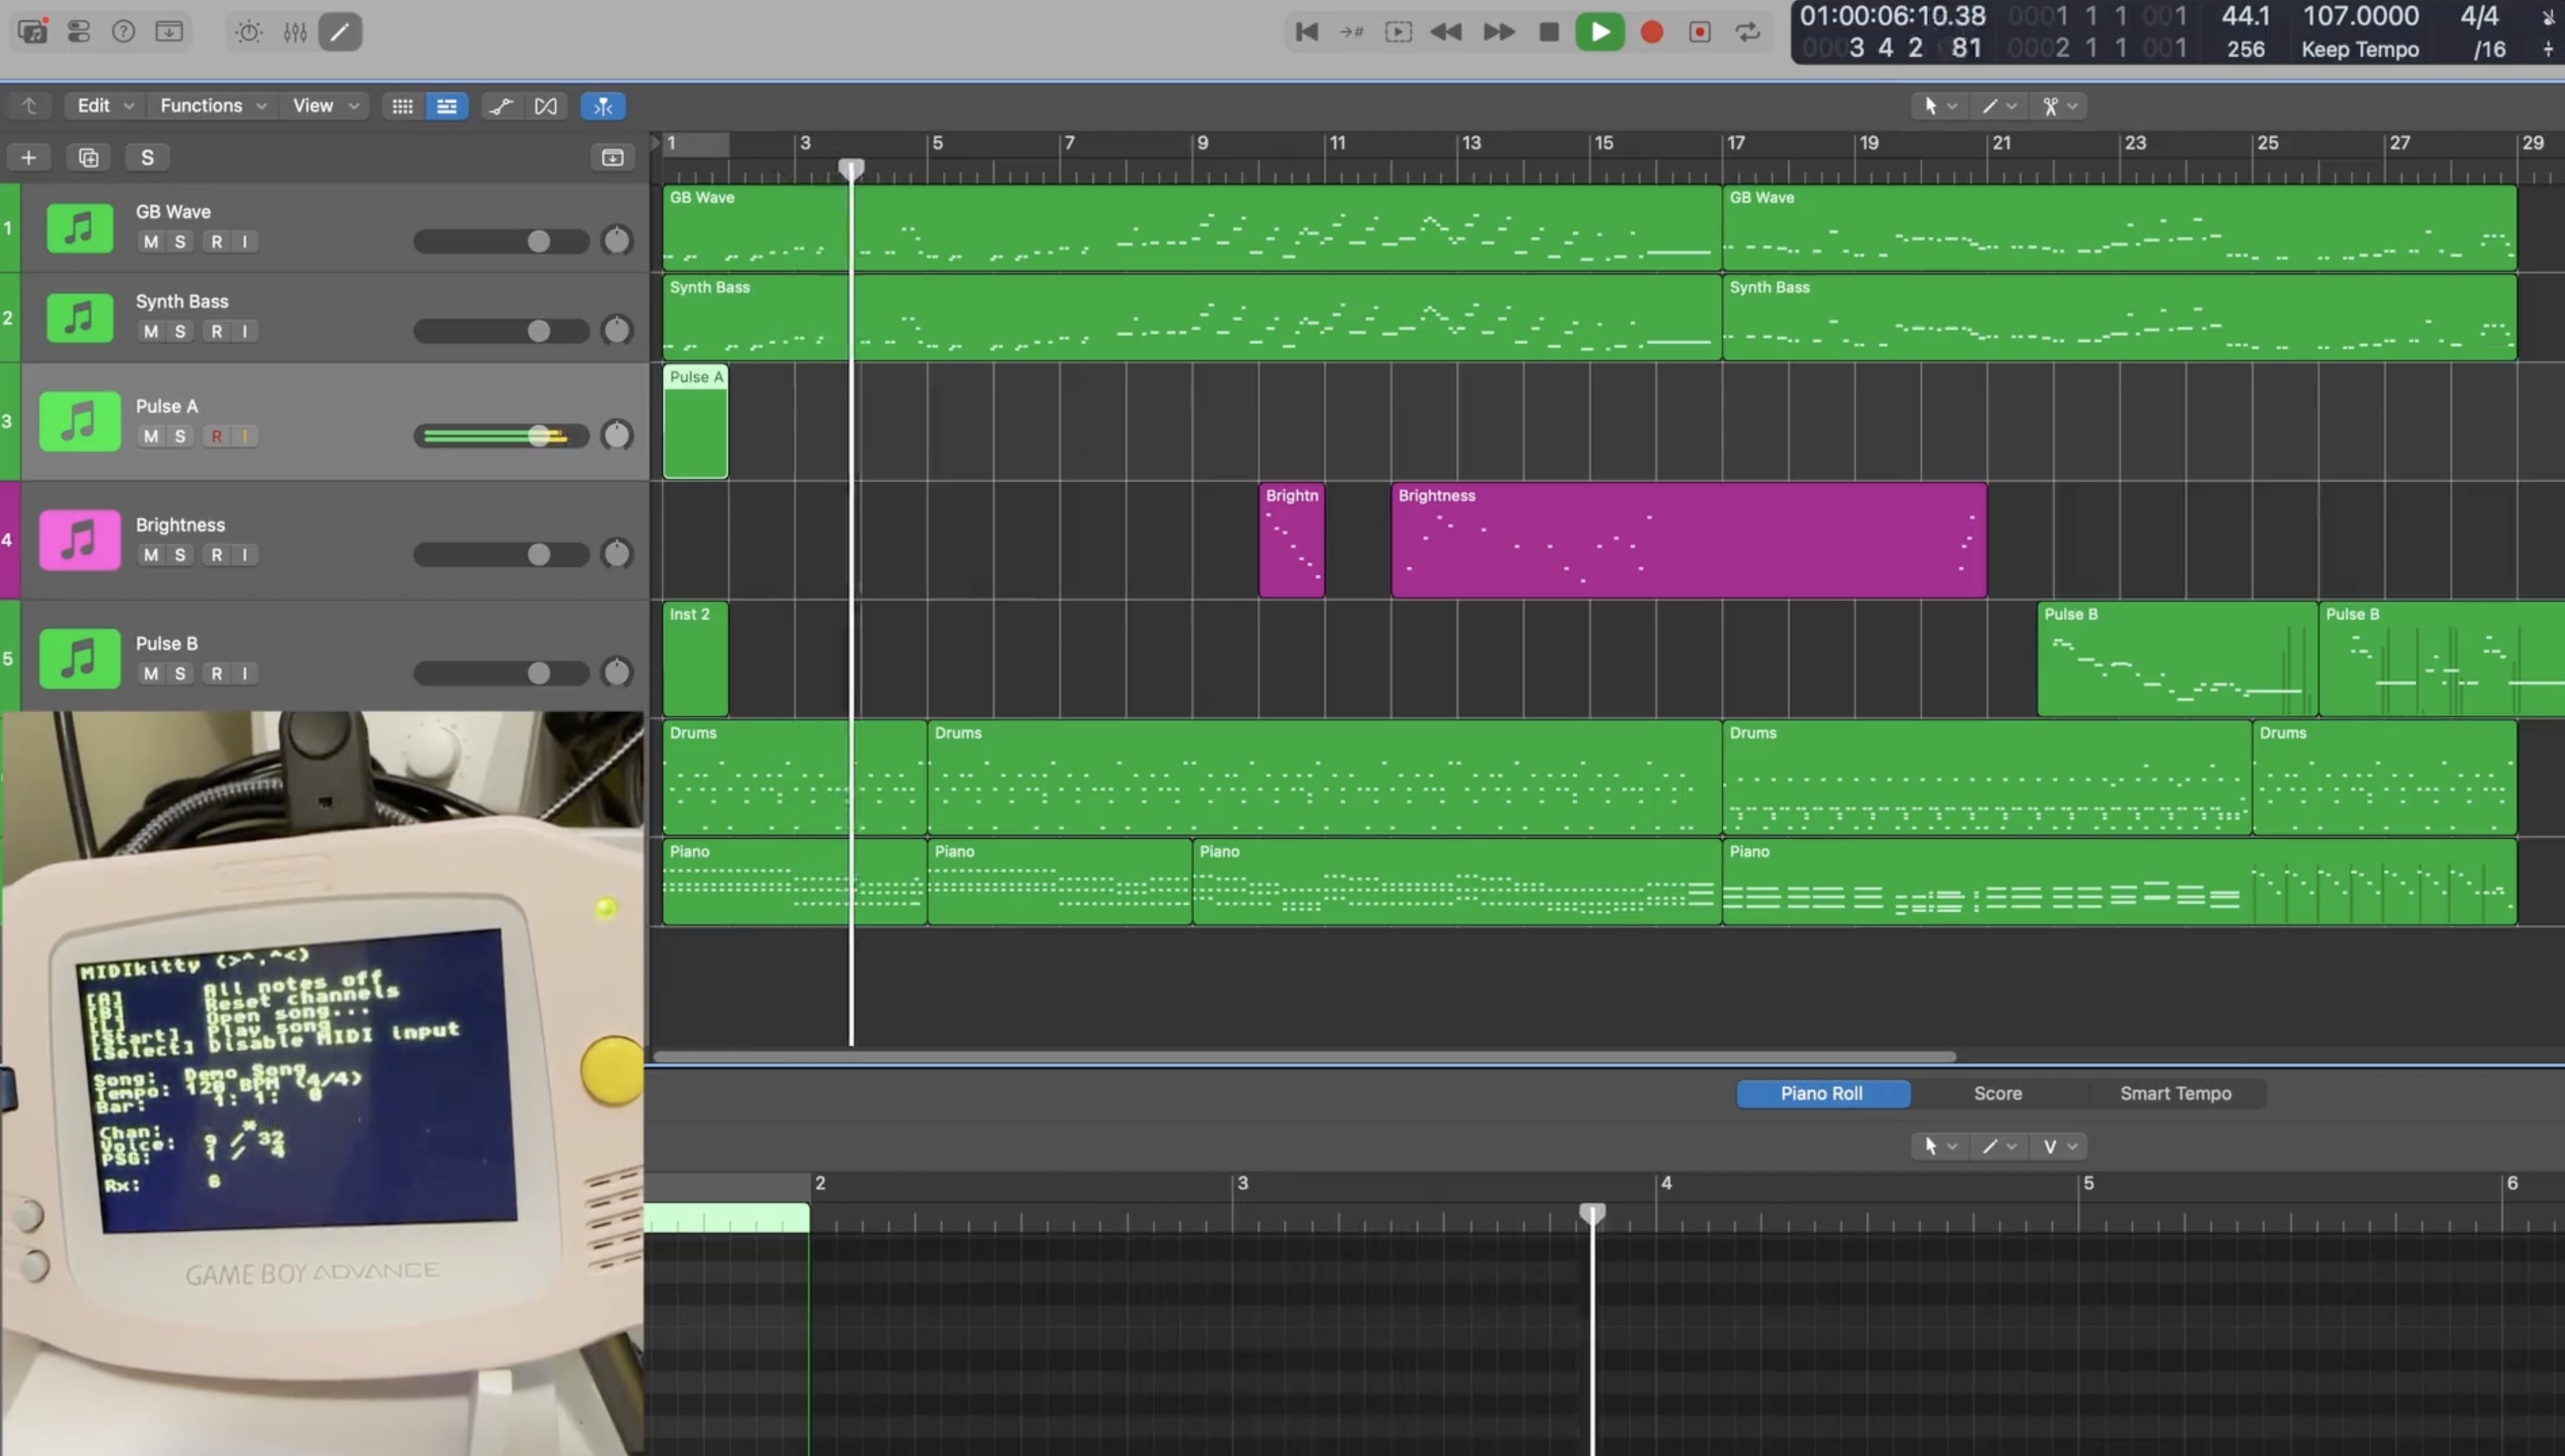Select the long Brightness region at bar 12
This screenshot has height=1456, width=2565.
(1689, 541)
